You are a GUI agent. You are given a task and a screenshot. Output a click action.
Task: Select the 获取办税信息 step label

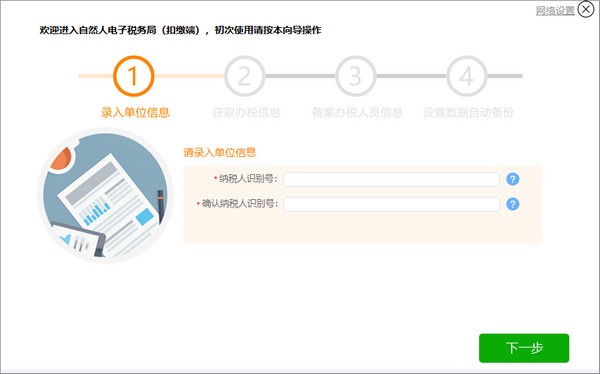coord(246,113)
